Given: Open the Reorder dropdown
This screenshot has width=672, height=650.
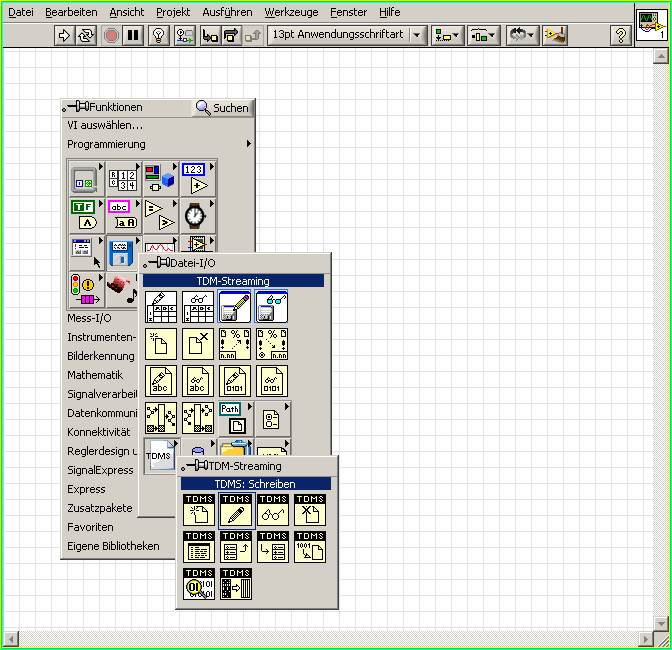Looking at the screenshot, I should (x=521, y=35).
